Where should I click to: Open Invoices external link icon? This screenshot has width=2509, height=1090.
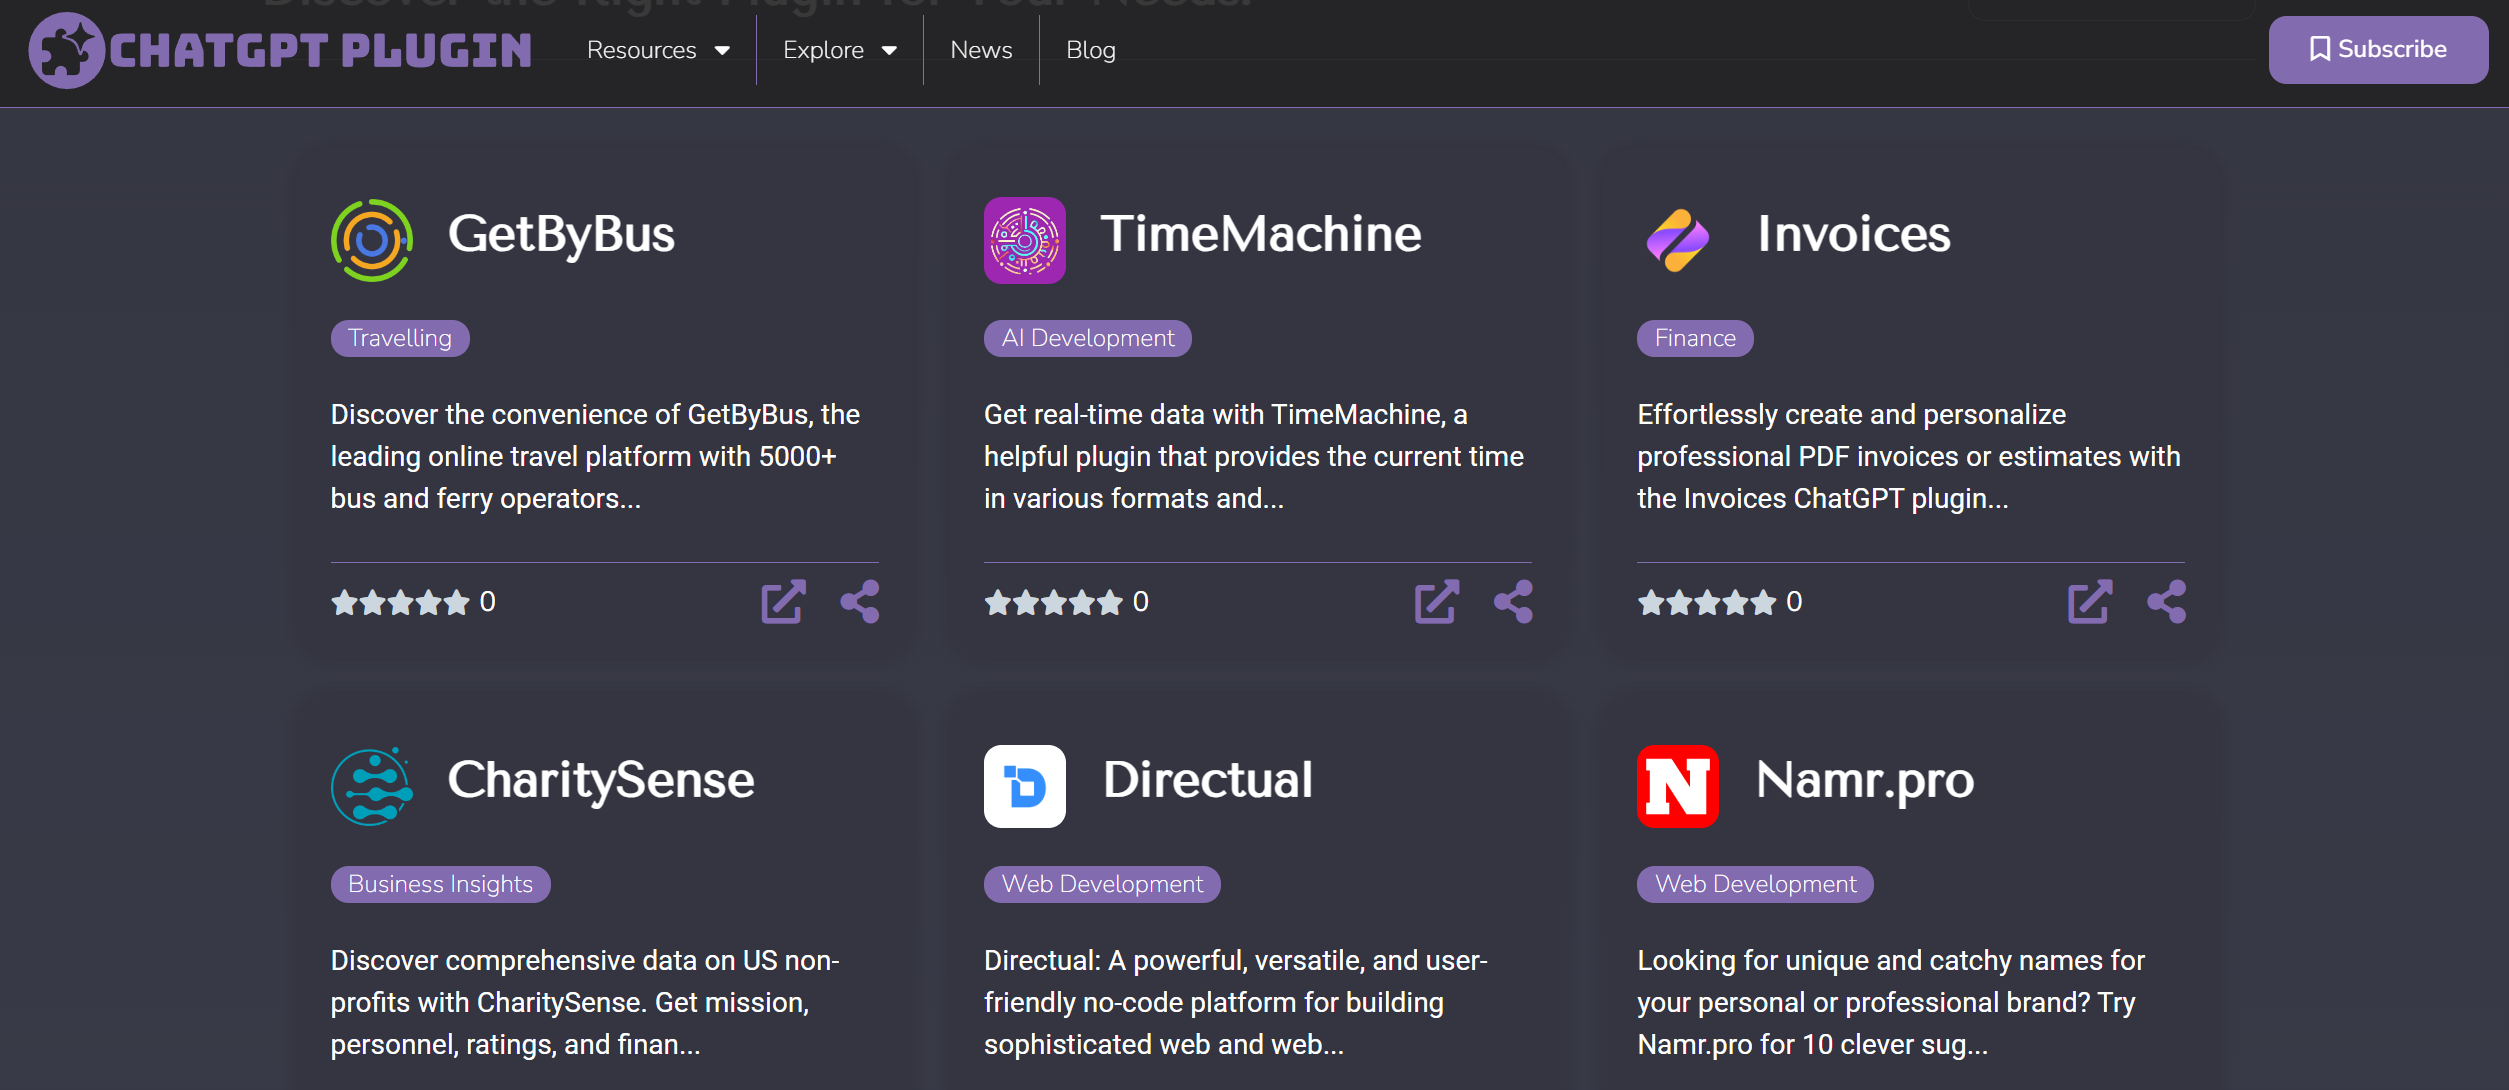coord(2089,601)
